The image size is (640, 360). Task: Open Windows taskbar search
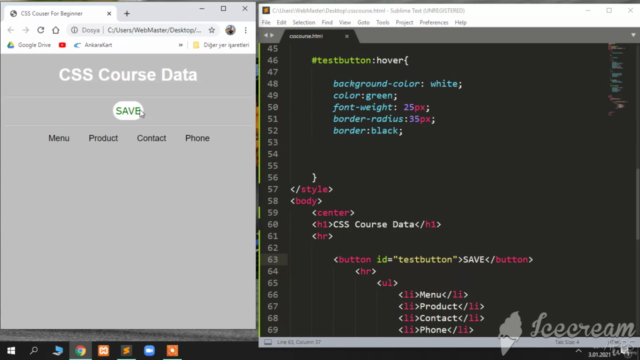tap(34, 351)
